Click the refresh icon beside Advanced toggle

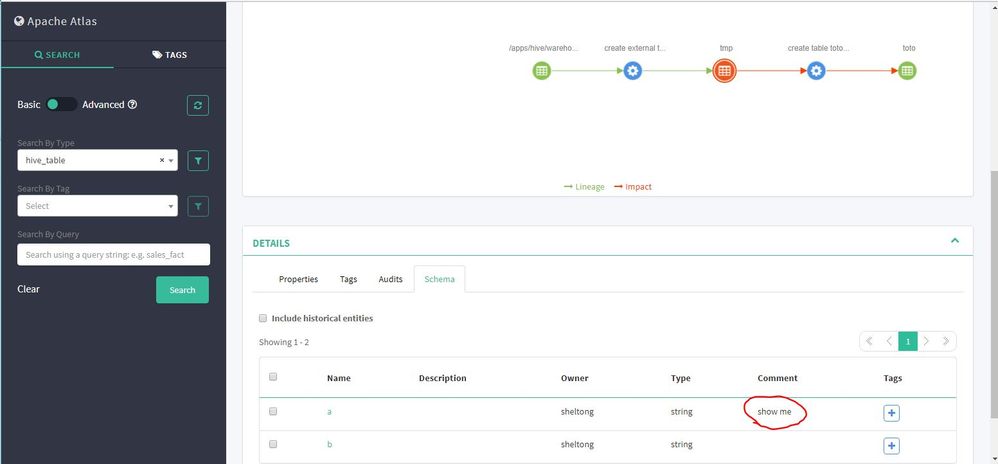click(x=198, y=105)
